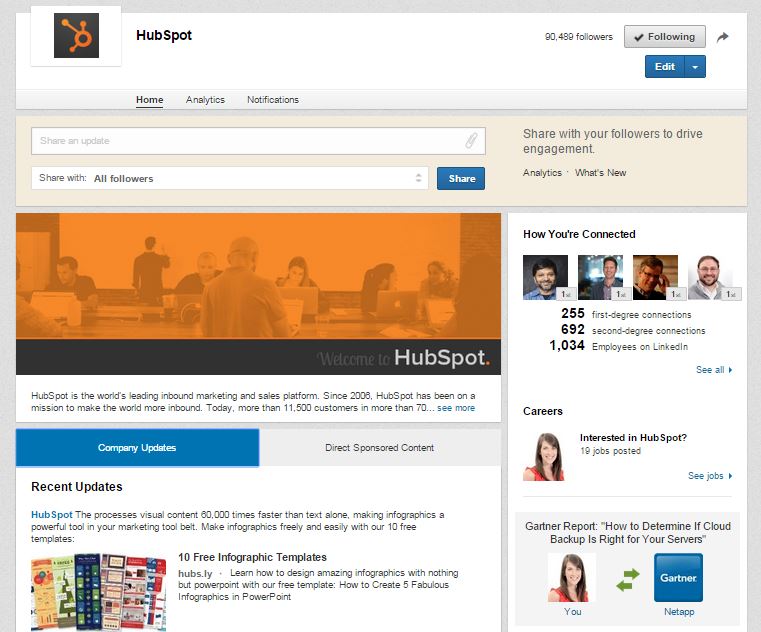Click the green swap arrows icon

(x=628, y=580)
